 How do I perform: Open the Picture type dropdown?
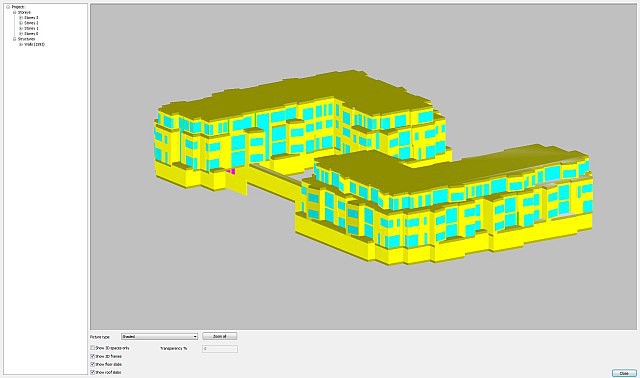tap(160, 336)
